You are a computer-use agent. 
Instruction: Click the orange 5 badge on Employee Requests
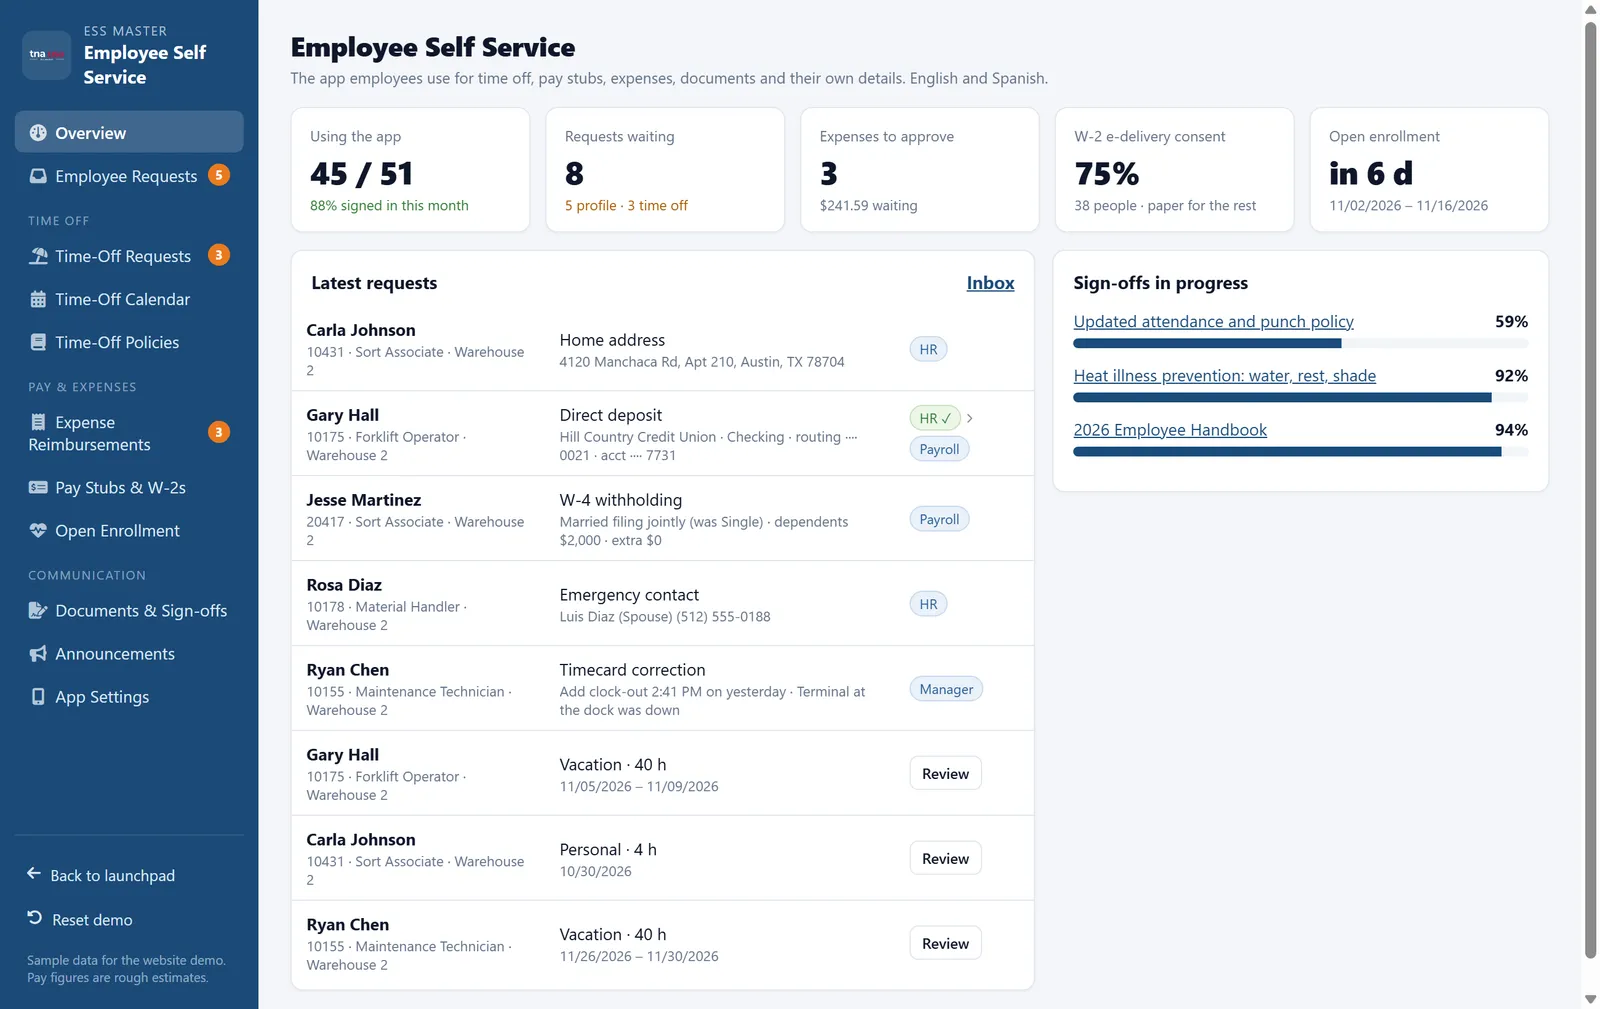pyautogui.click(x=219, y=175)
